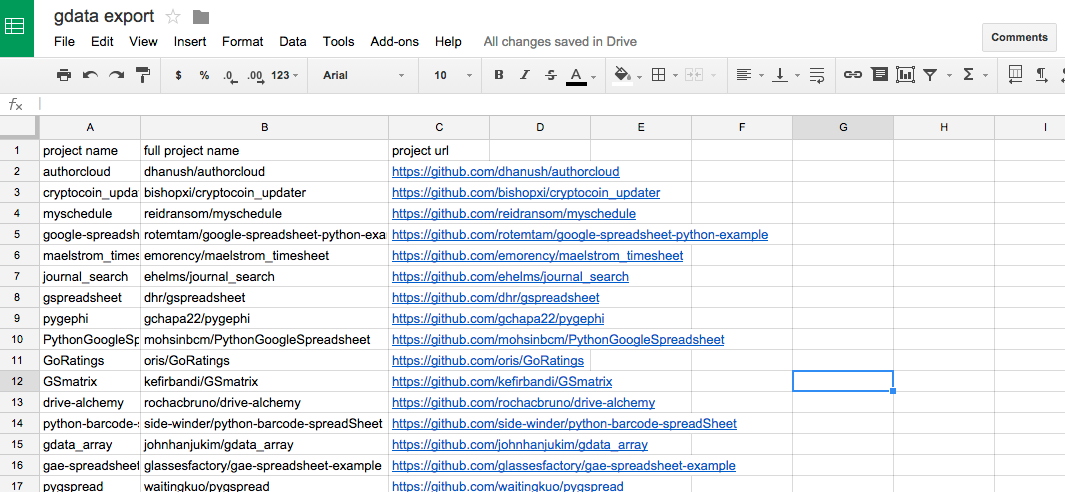The image size is (1065, 492).
Task: Toggle strikethrough formatting
Action: 551,75
